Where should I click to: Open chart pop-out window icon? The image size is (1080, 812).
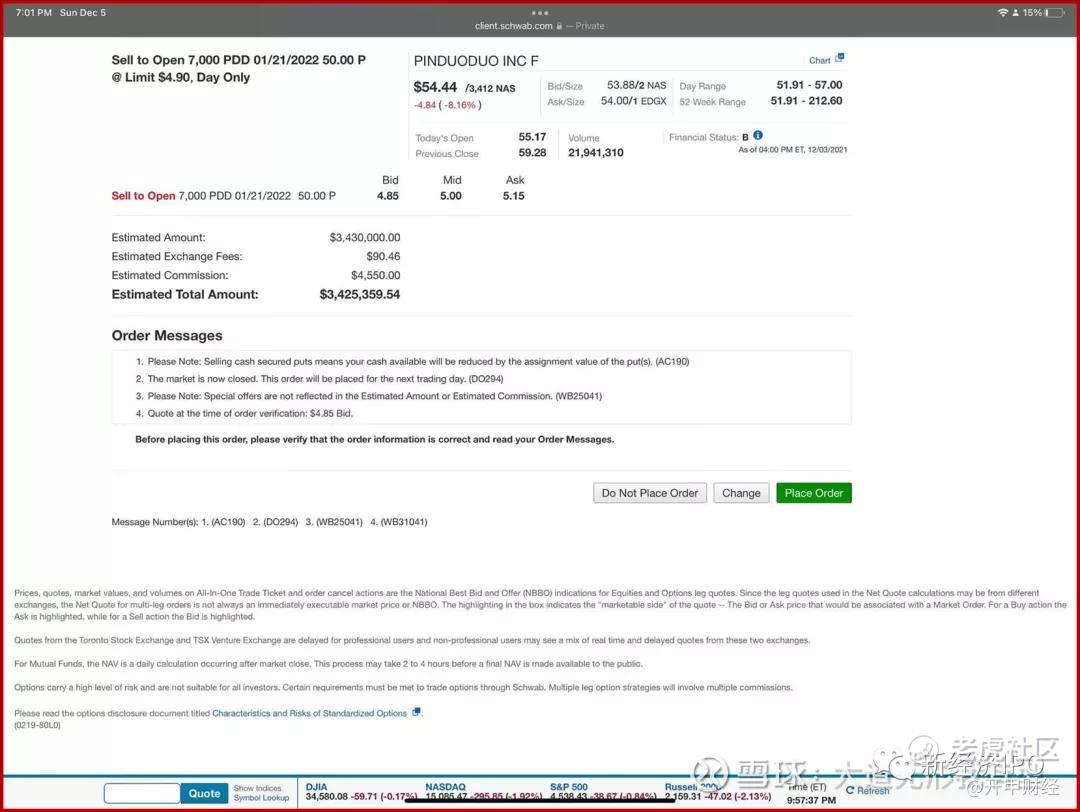click(839, 58)
